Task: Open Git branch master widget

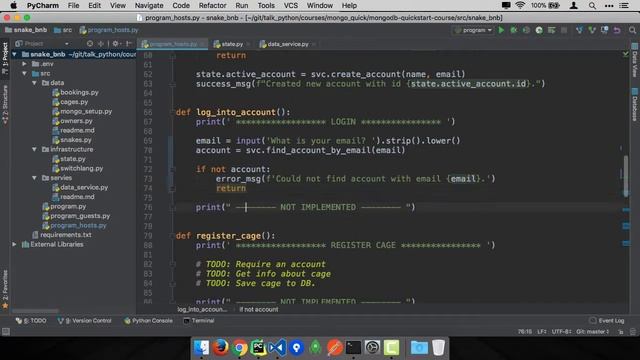Action: [x=593, y=332]
